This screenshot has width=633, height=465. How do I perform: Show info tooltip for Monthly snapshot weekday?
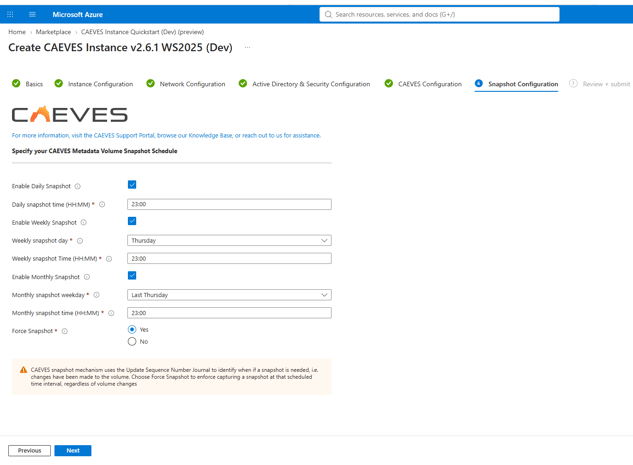pos(96,295)
